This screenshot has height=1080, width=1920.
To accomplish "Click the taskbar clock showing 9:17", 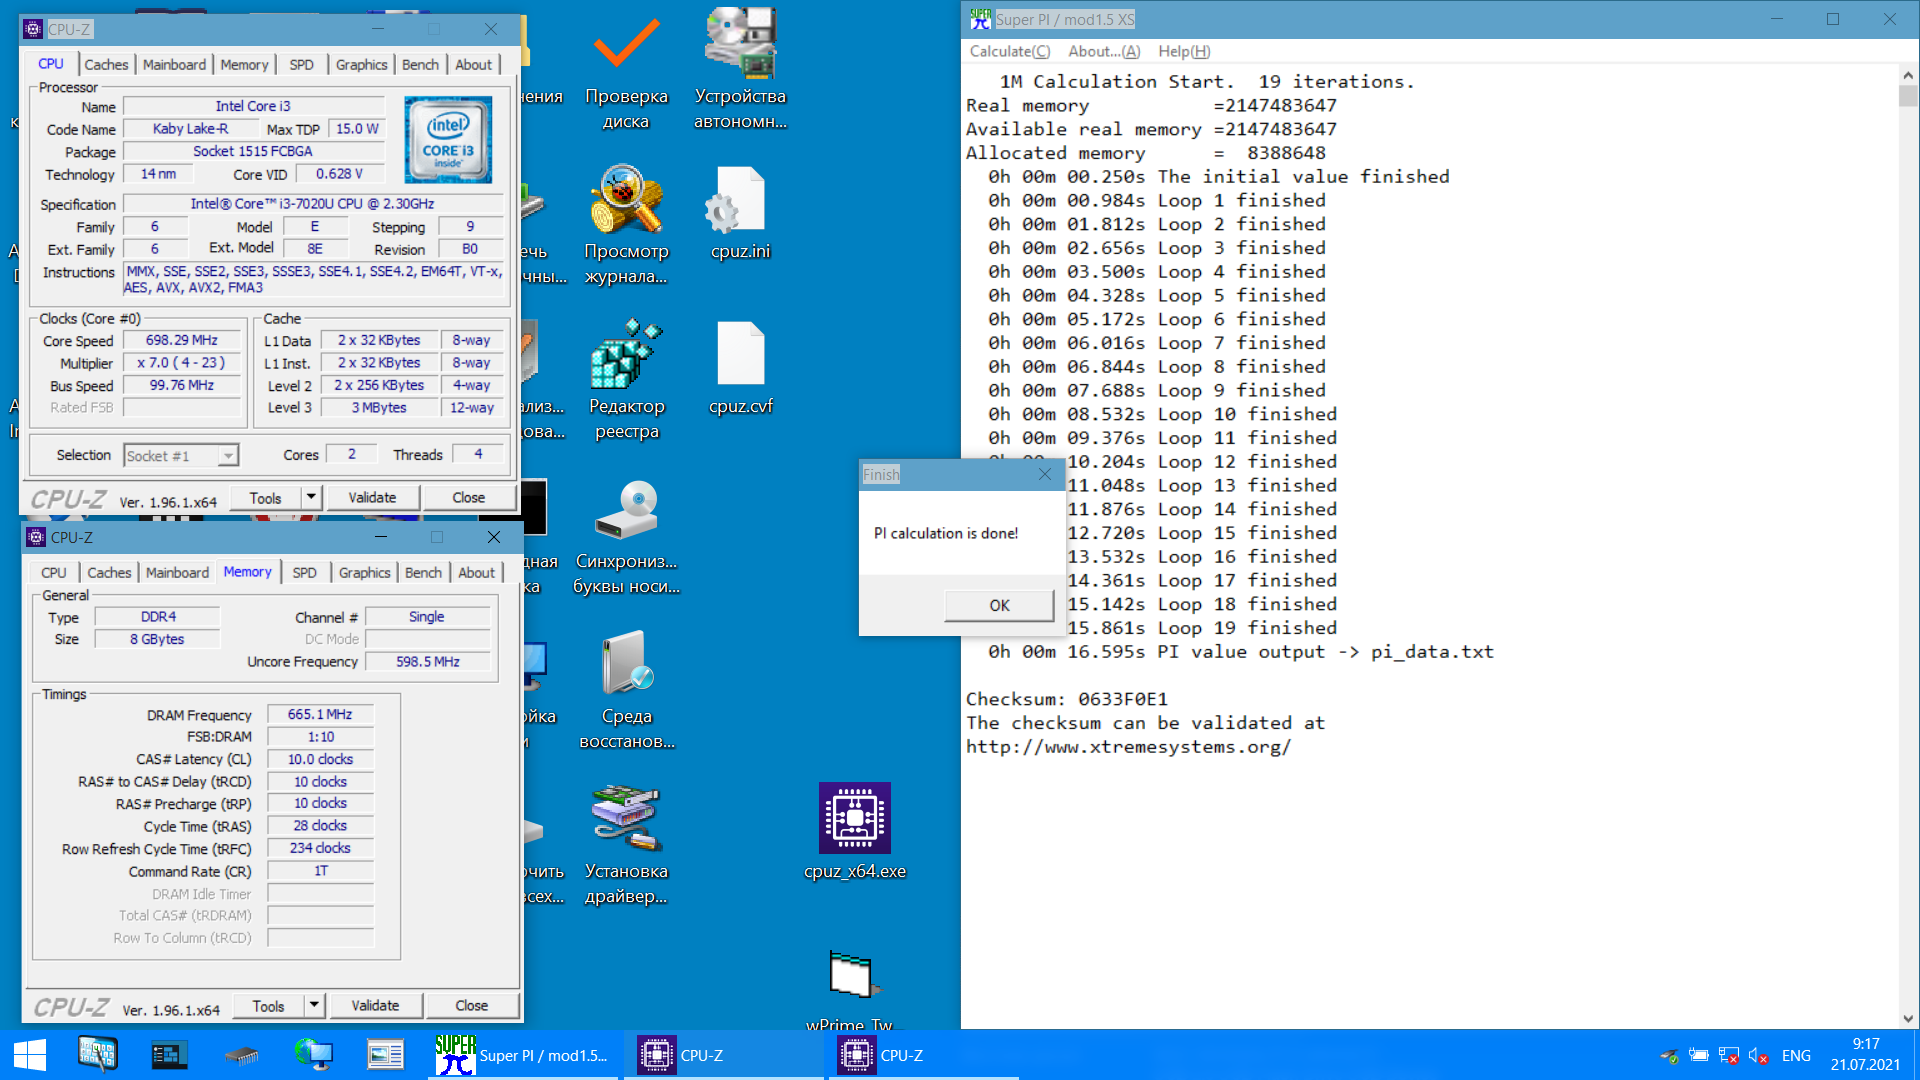I will [1866, 1055].
